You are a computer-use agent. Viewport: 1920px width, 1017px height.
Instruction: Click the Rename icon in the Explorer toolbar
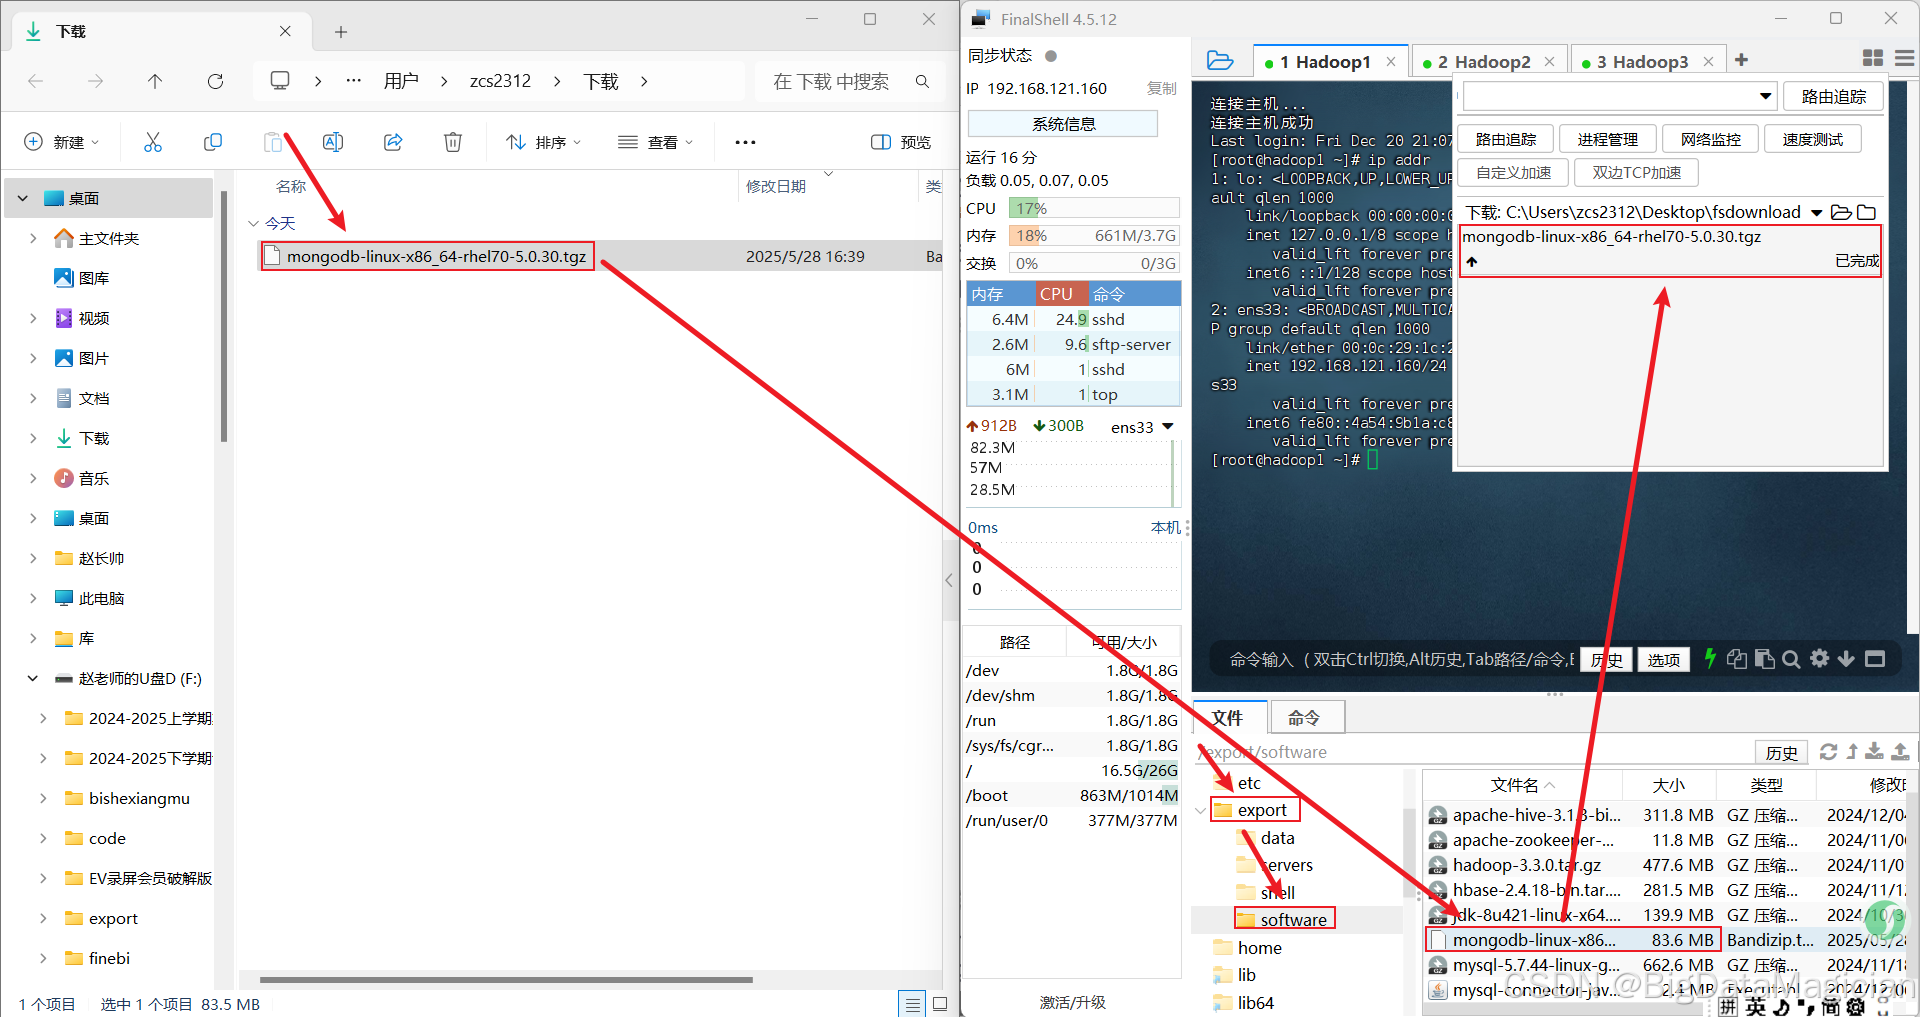(333, 142)
